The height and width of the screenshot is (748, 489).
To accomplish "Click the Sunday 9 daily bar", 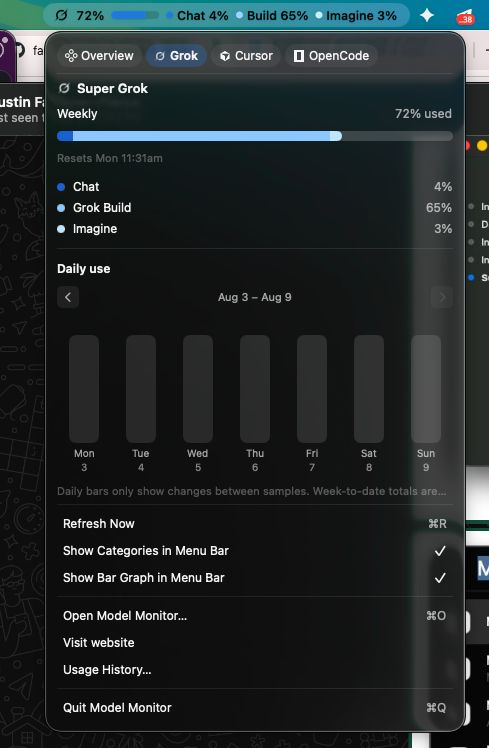I will click(426, 389).
